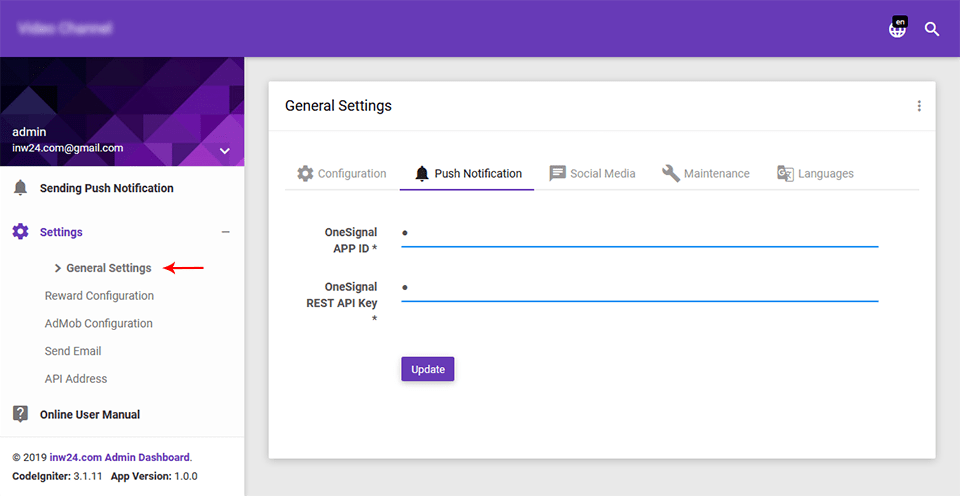Collapse the Settings menu with minus

(x=225, y=232)
